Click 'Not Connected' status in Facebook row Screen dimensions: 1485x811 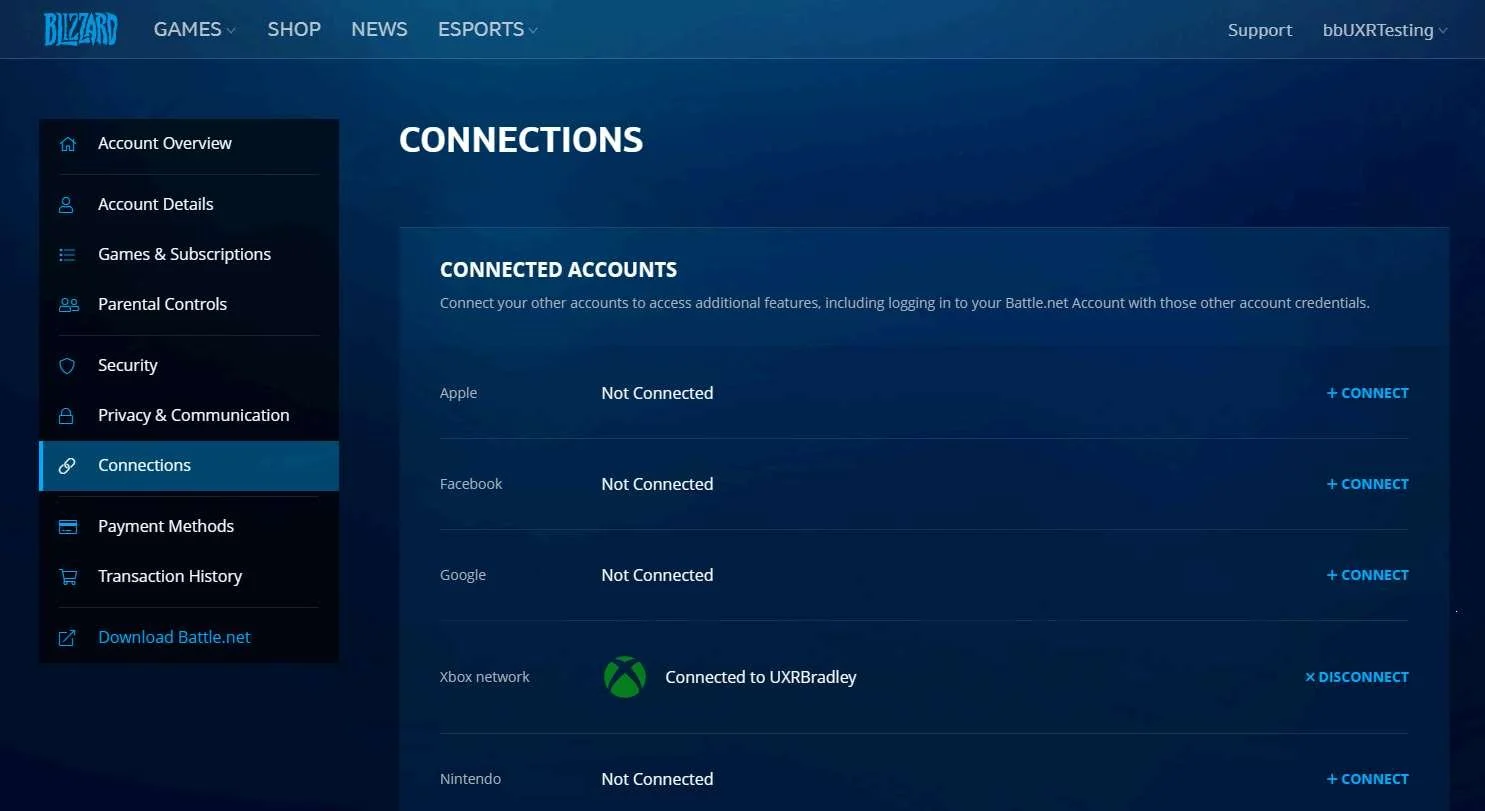click(657, 485)
